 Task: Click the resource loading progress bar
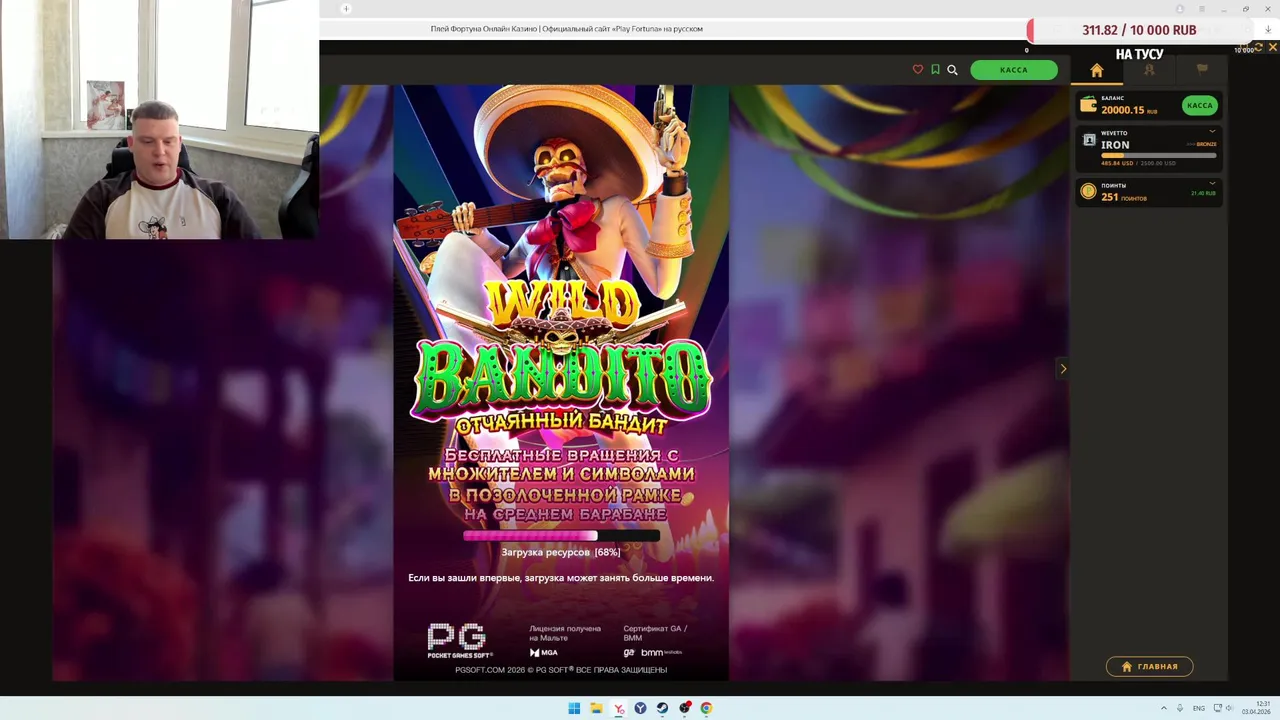tap(561, 536)
